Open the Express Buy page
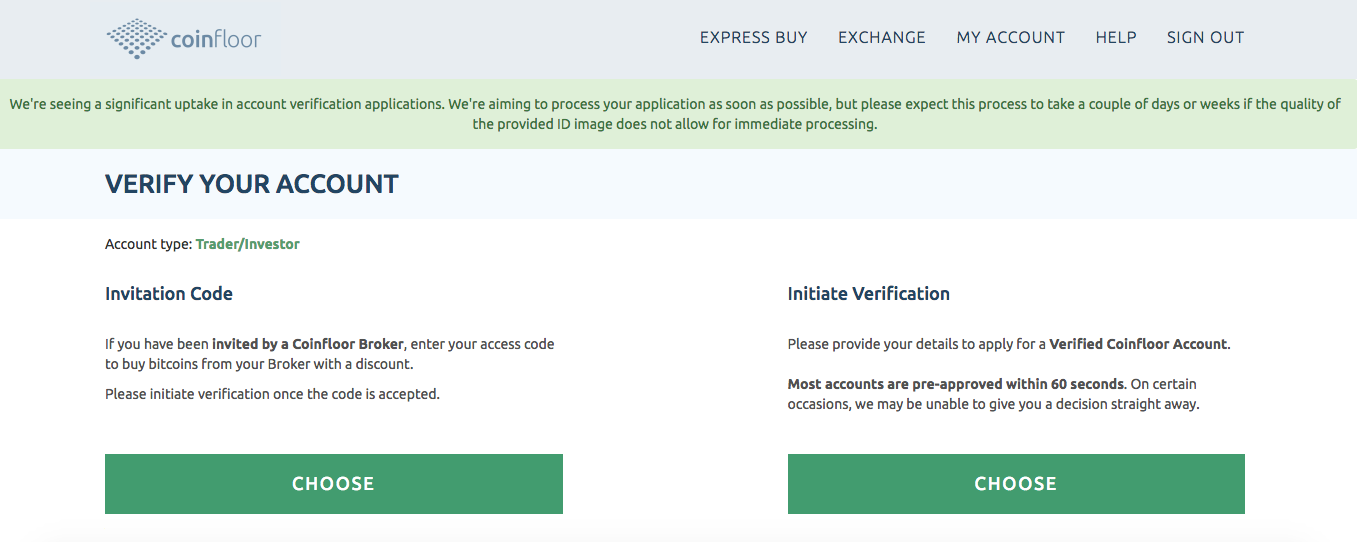 753,38
